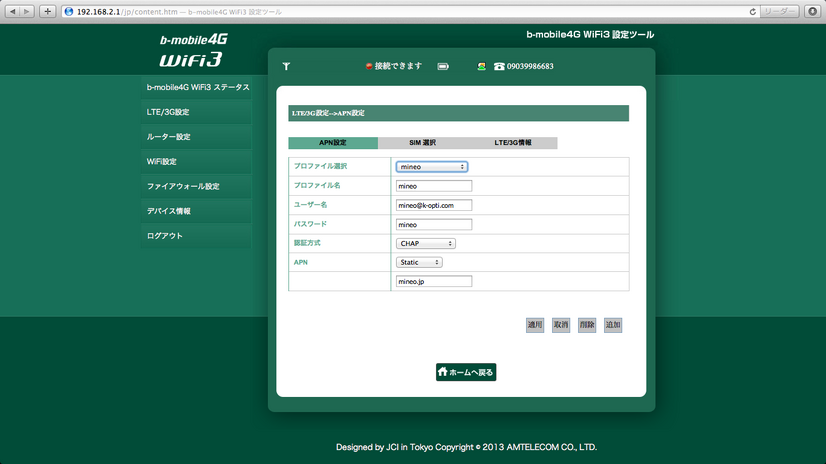Go forward with the browser forward arrow
This screenshot has height=464, width=826.
(x=27, y=11)
